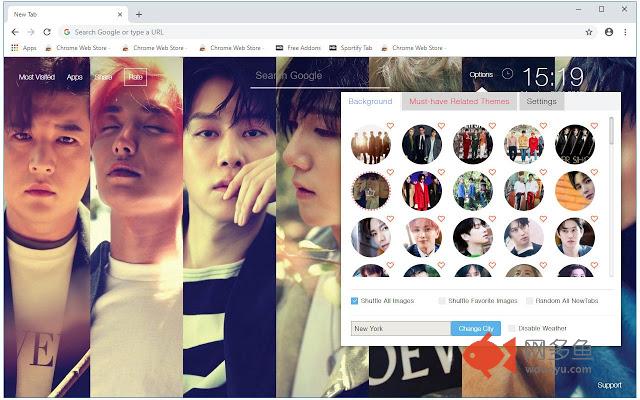The image size is (640, 400).
Task: Select first row fifth black thumbnail
Action: click(x=575, y=144)
